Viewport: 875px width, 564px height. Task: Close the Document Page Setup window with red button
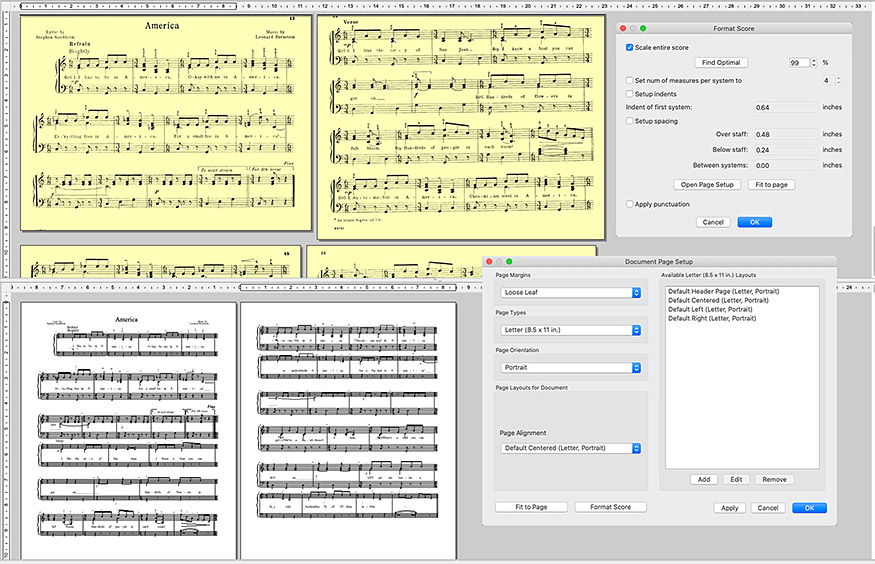489,261
